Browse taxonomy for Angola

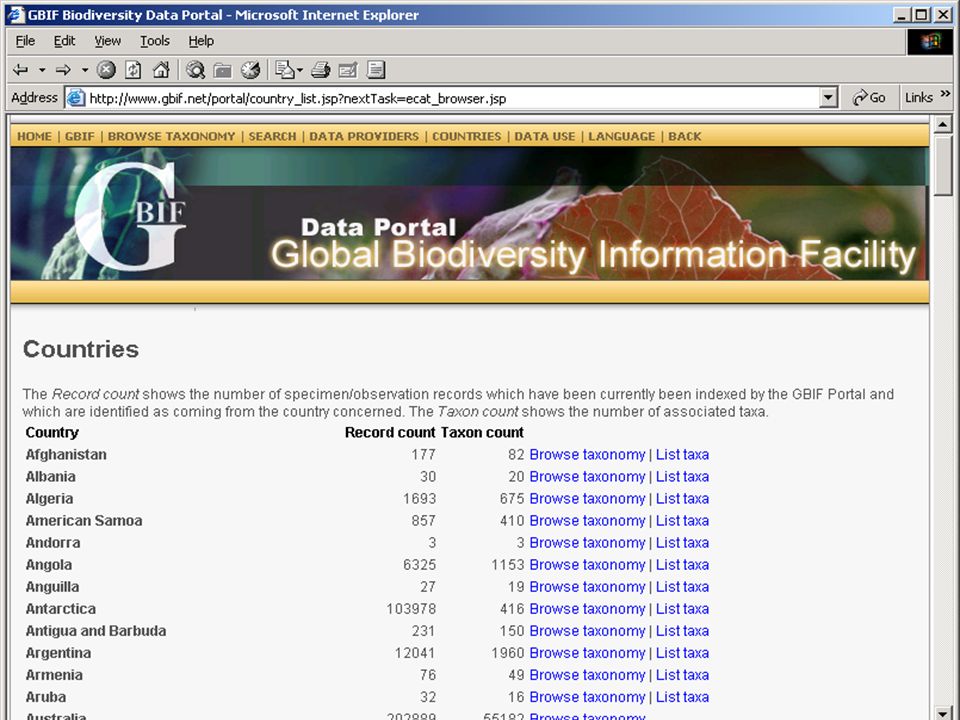coord(587,565)
